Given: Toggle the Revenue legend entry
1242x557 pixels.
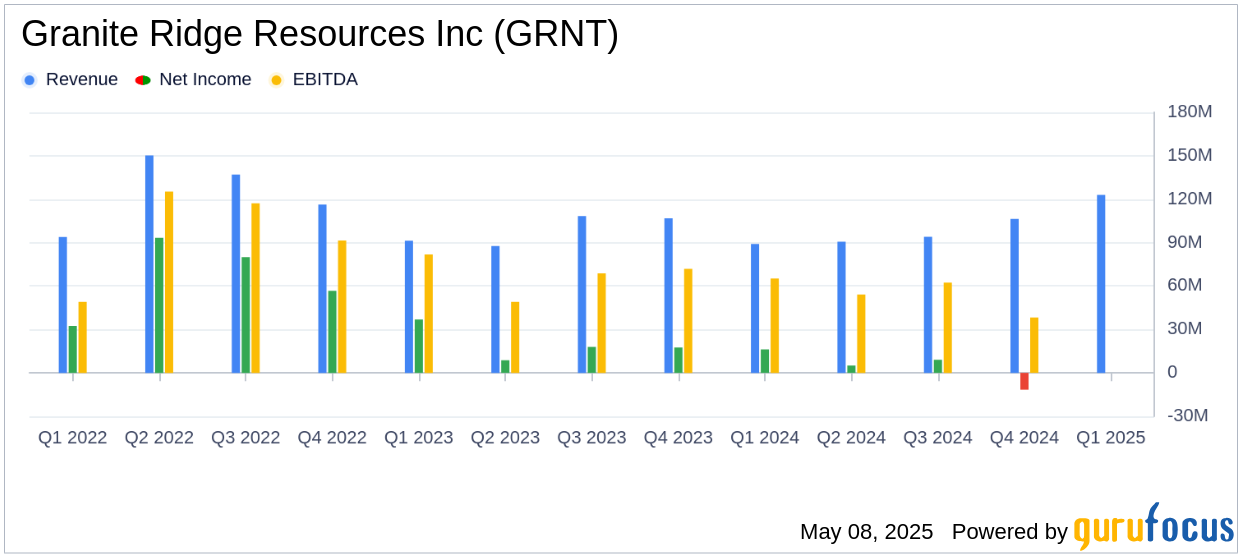Looking at the screenshot, I should coord(70,80).
